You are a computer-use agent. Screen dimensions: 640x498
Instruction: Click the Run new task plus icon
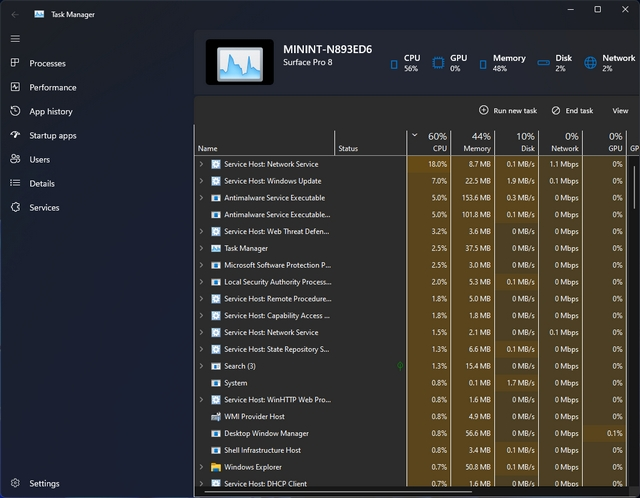(x=483, y=110)
